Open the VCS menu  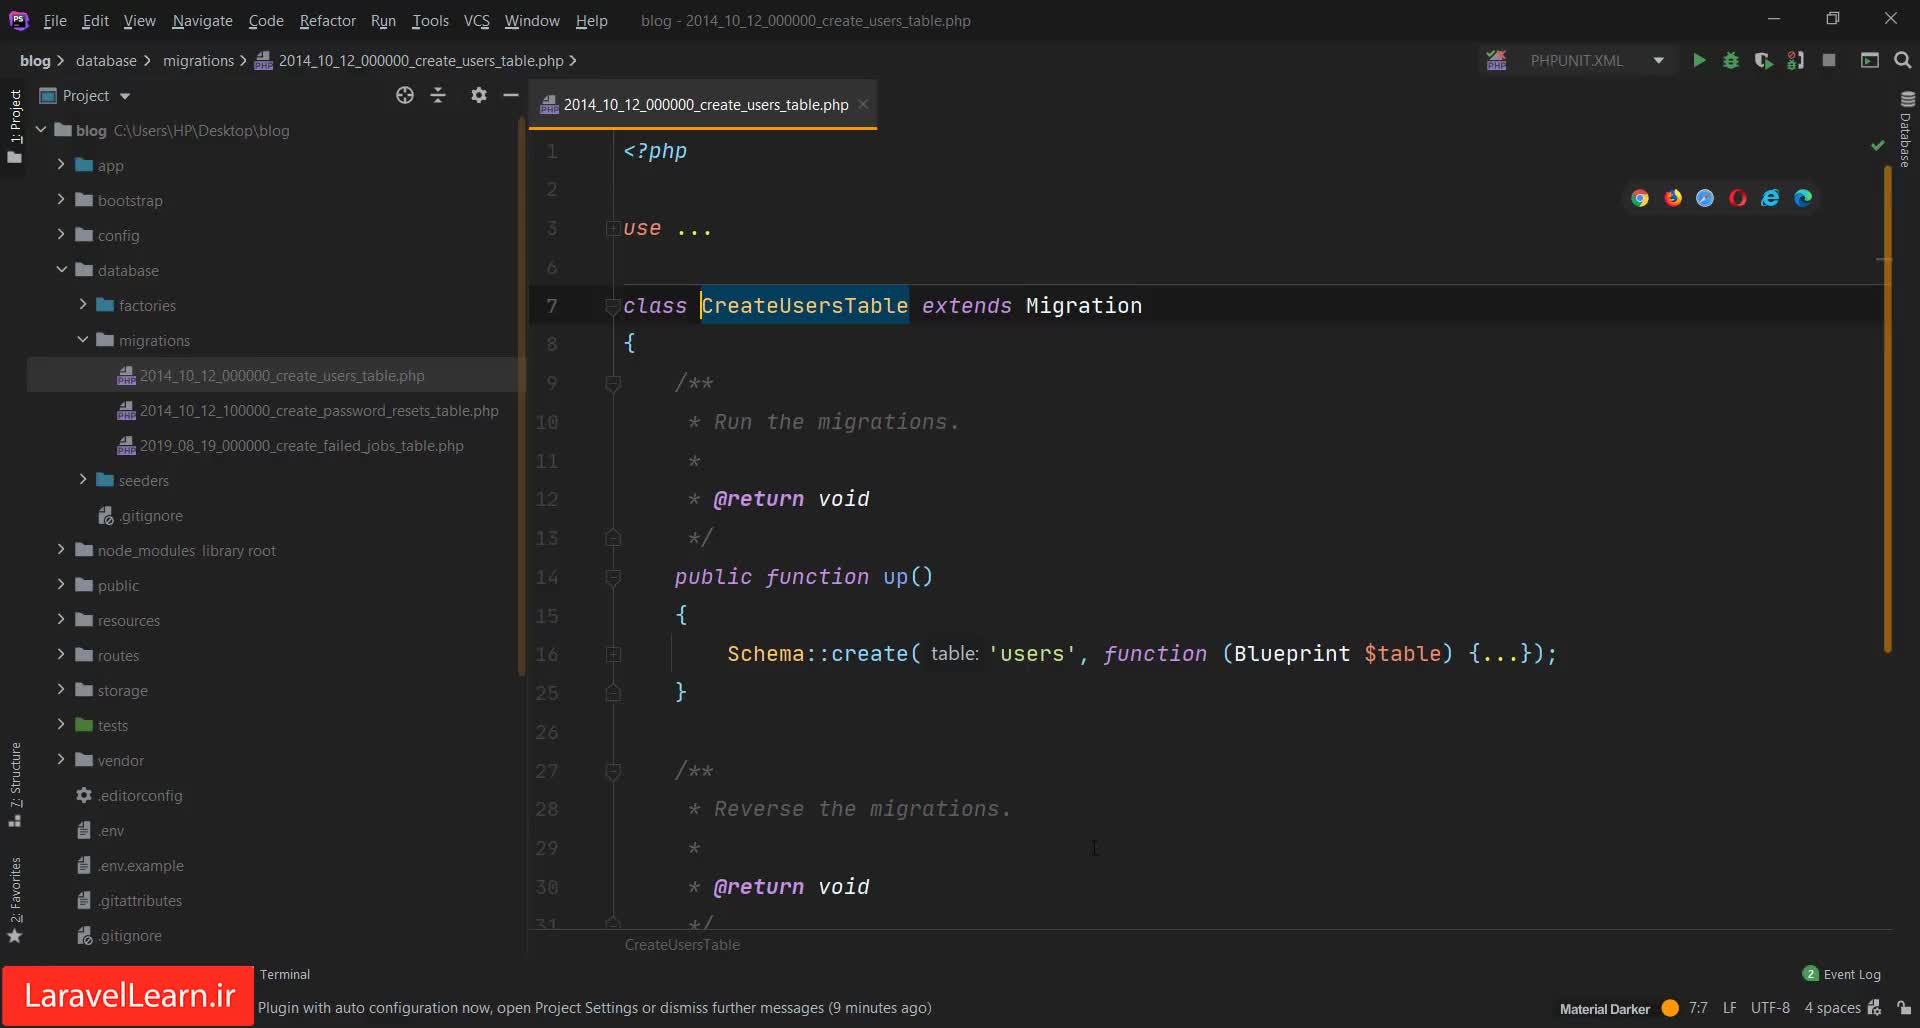tap(476, 20)
